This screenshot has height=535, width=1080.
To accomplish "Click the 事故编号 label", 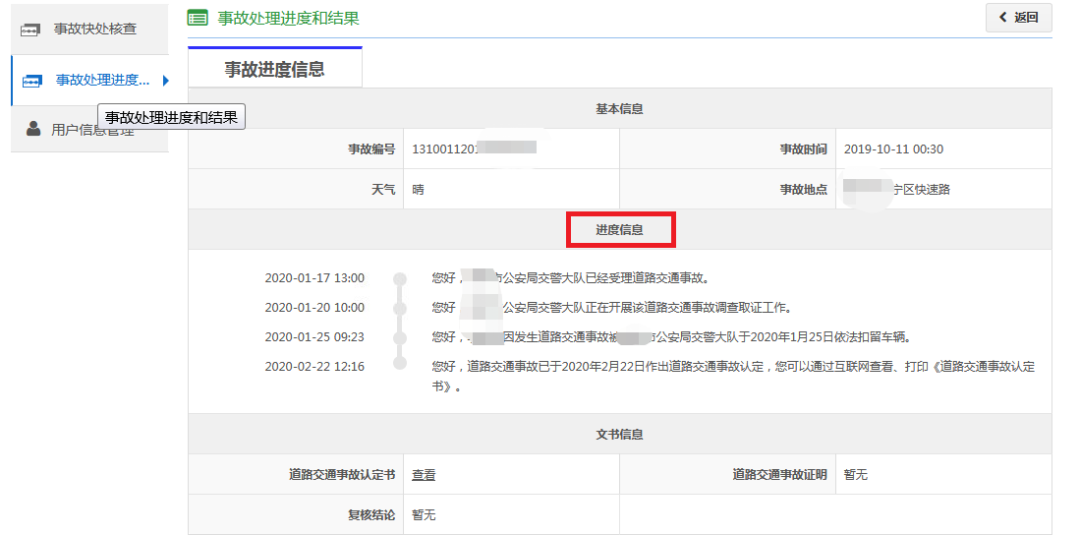I will coord(371,149).
